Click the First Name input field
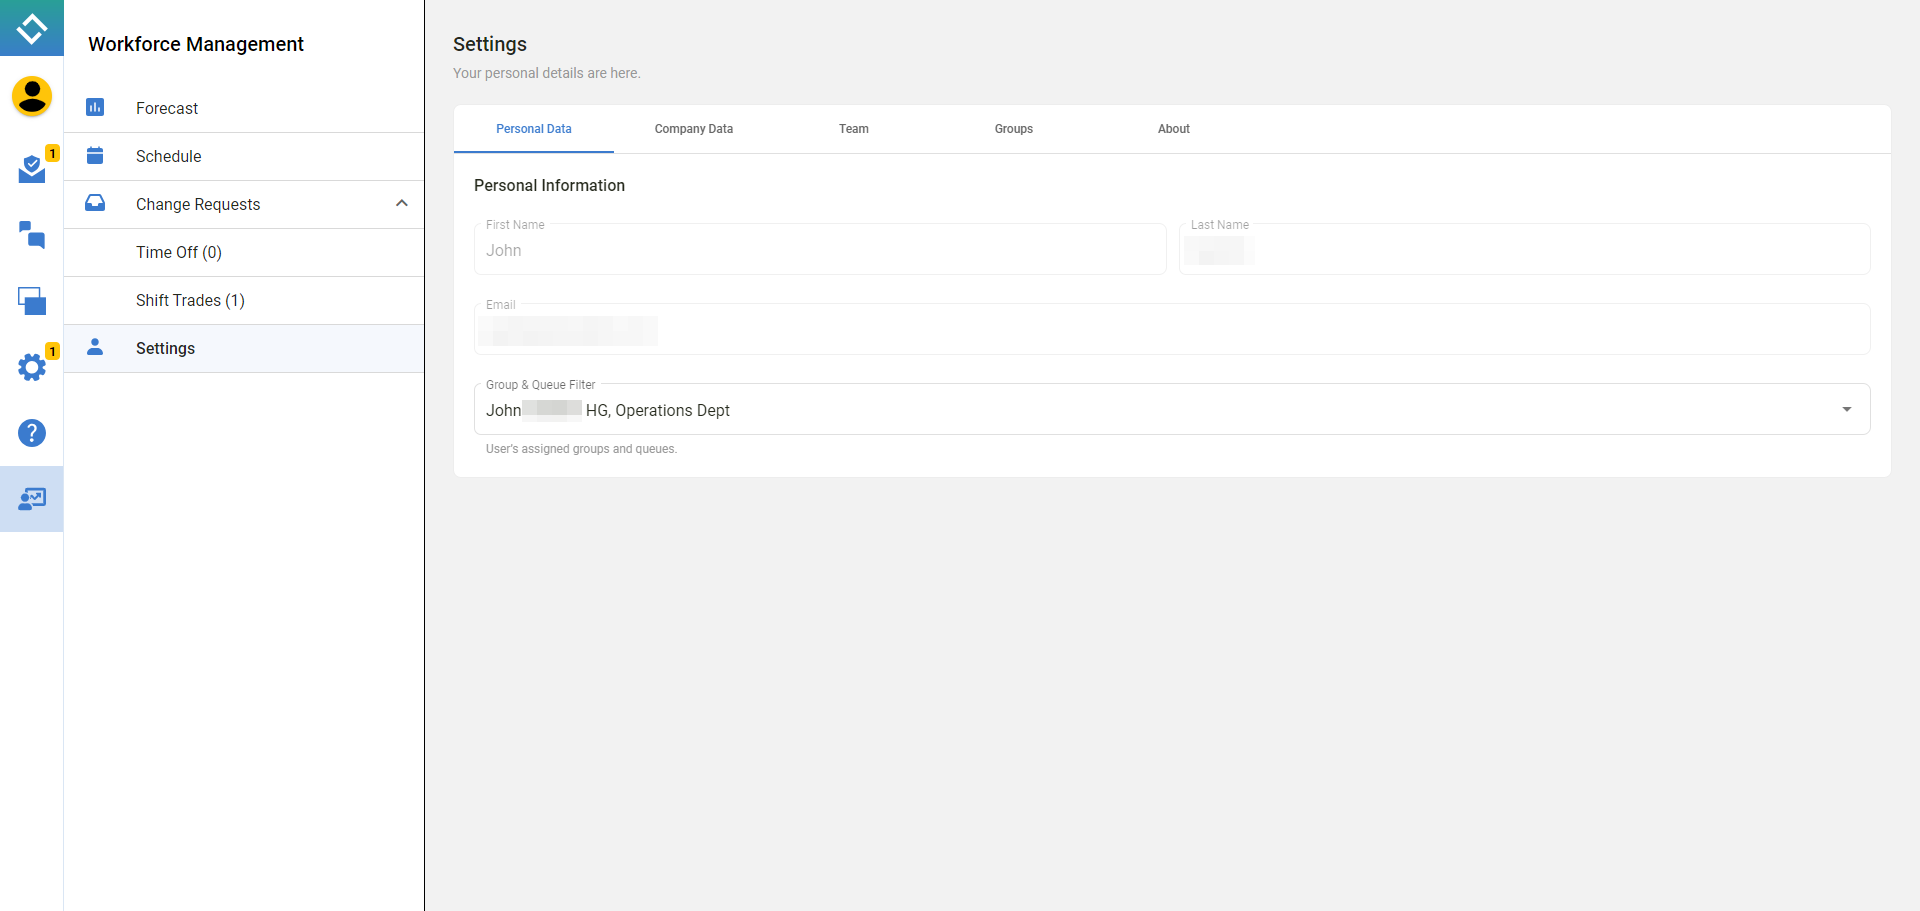 click(x=820, y=251)
